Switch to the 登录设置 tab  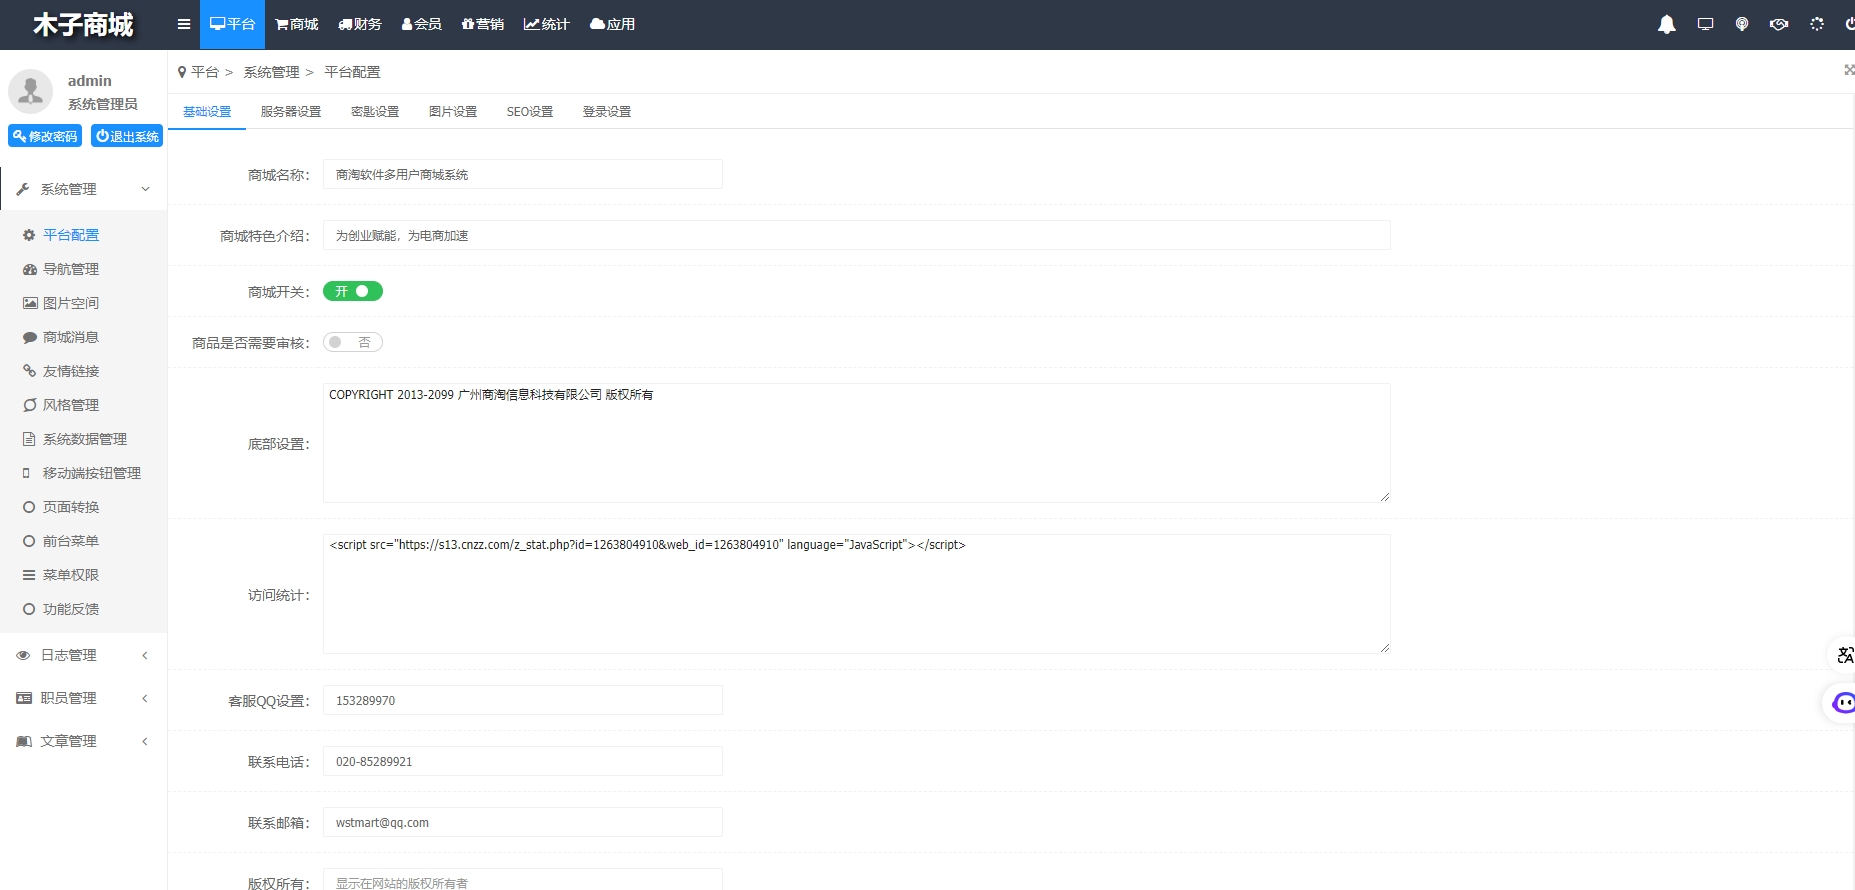(607, 112)
